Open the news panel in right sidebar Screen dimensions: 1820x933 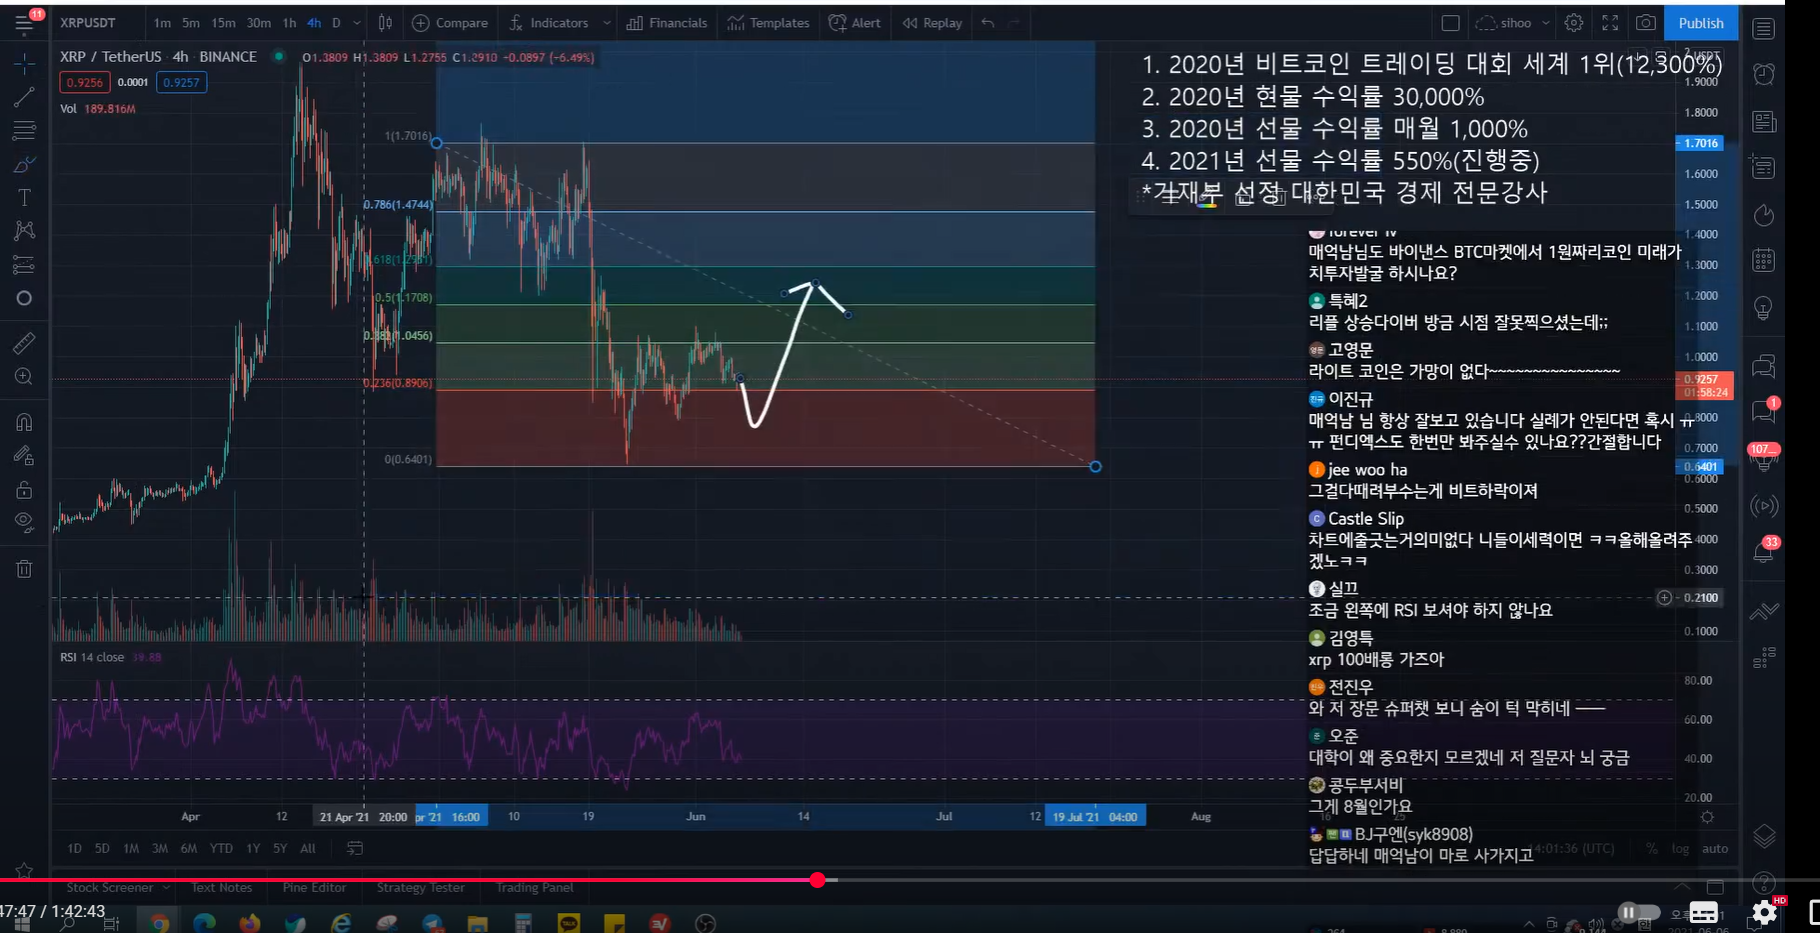point(1764,122)
